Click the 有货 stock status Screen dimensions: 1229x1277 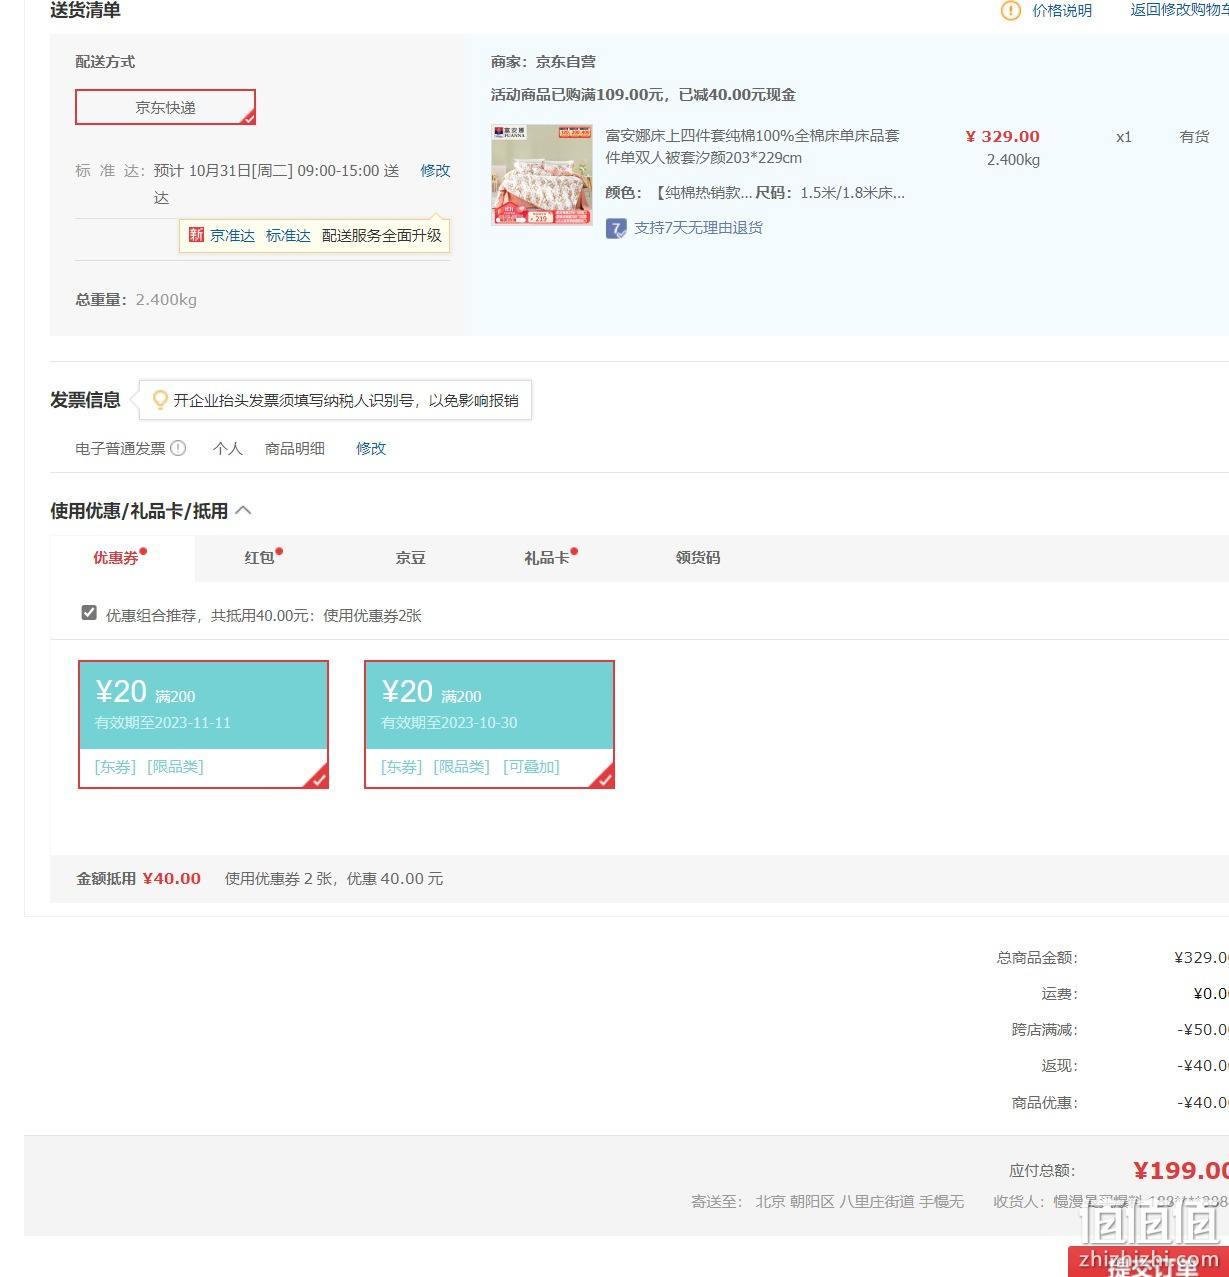tap(1194, 137)
